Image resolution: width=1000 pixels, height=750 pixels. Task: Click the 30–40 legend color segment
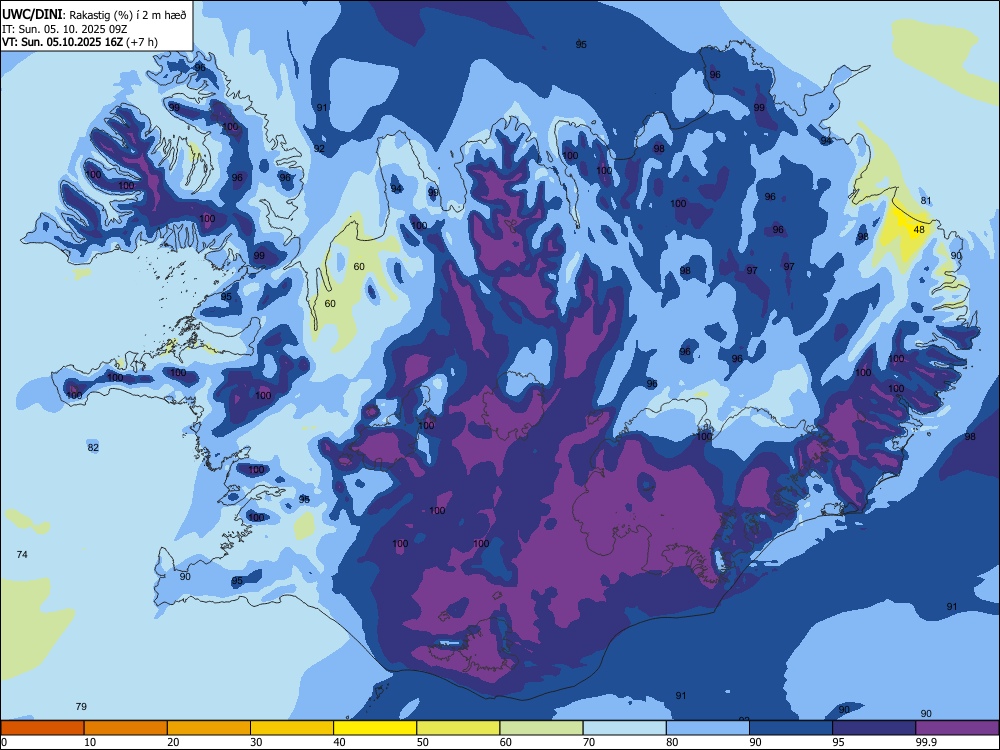click(x=292, y=728)
